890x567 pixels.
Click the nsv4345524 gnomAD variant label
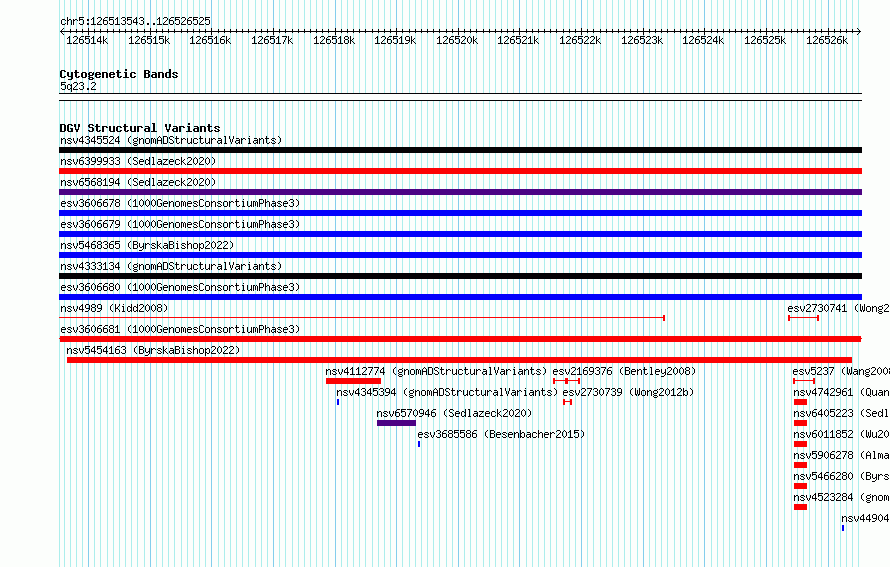(171, 140)
